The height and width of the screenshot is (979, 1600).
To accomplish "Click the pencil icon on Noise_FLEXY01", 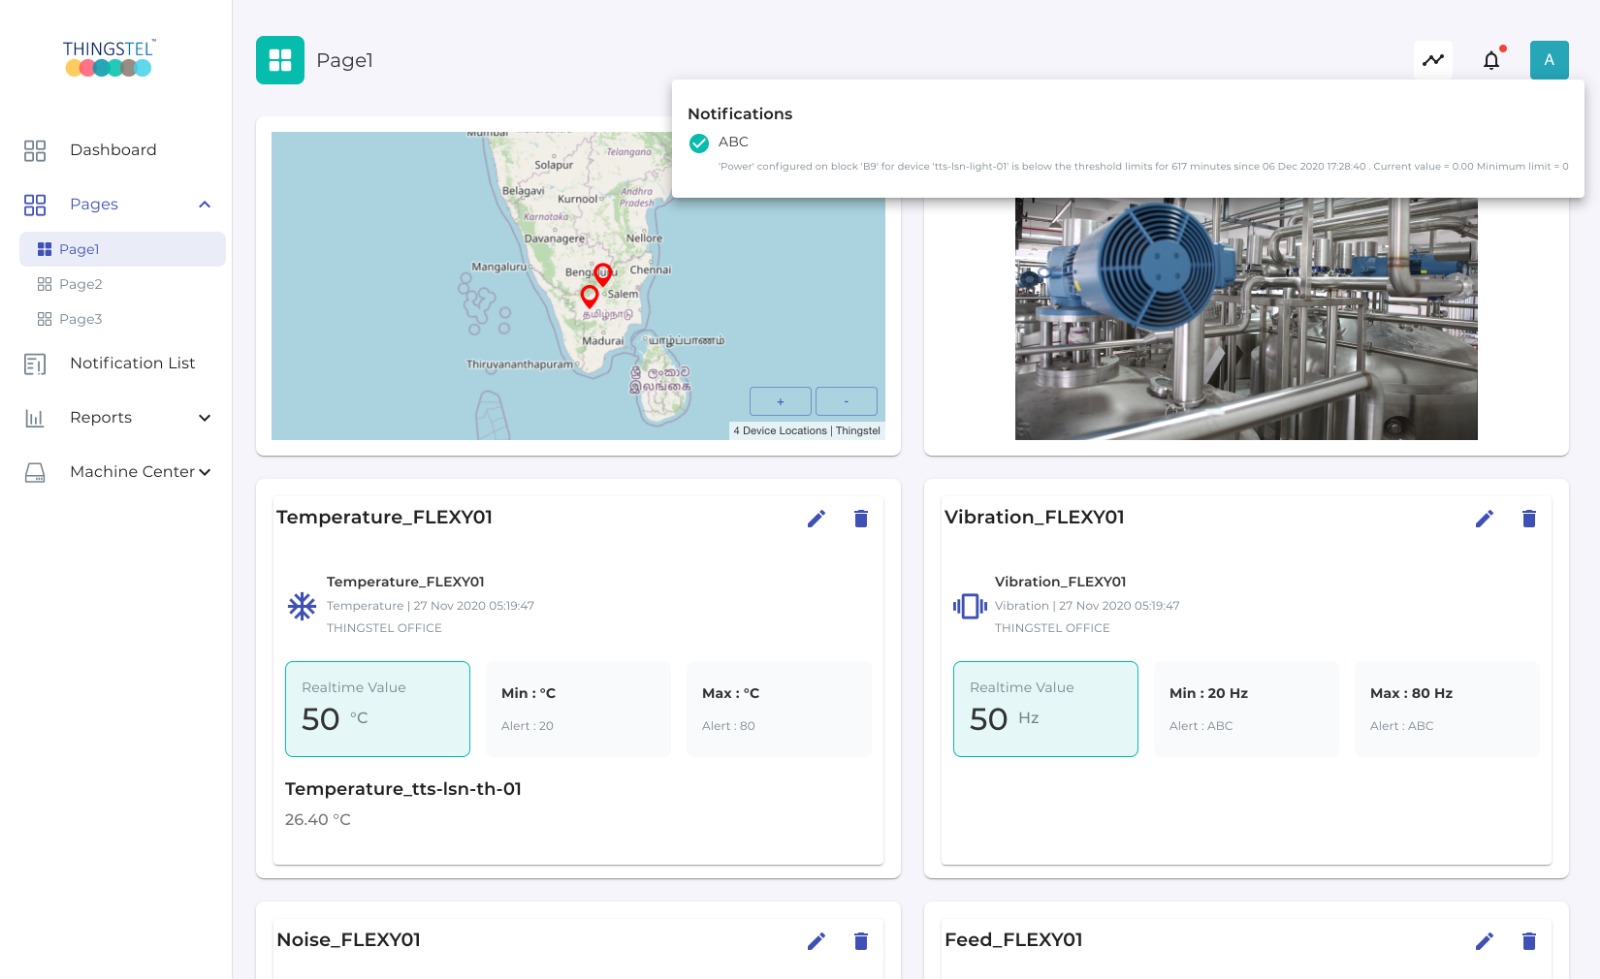I will pos(816,941).
